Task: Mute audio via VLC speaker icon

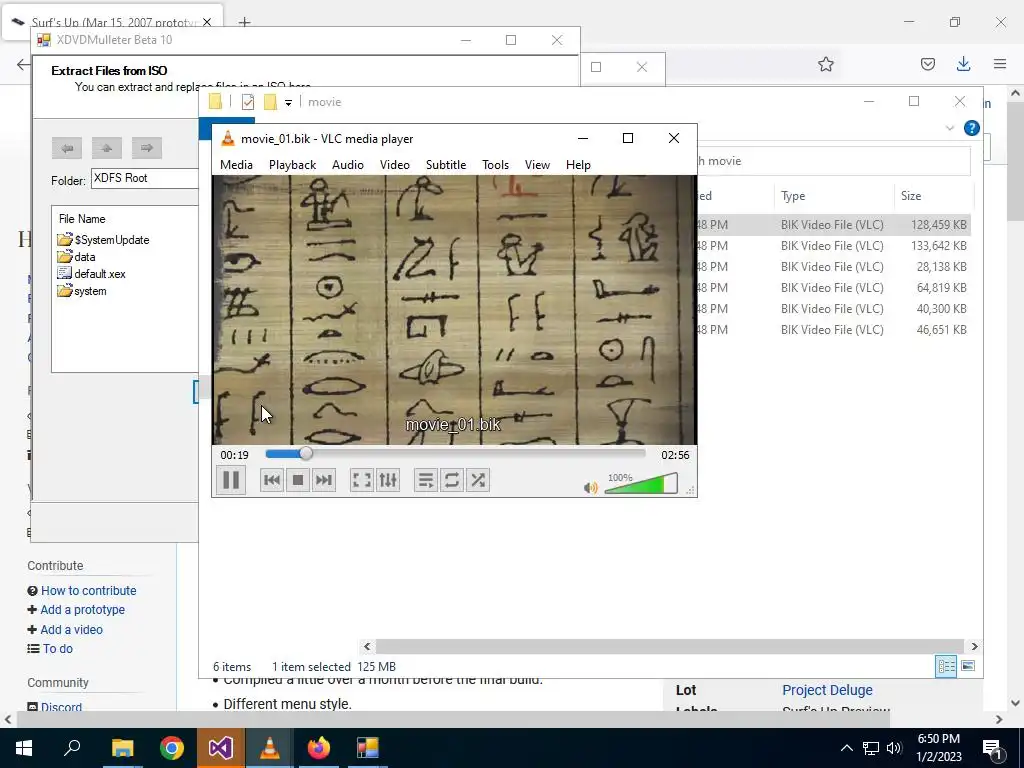Action: 590,487
